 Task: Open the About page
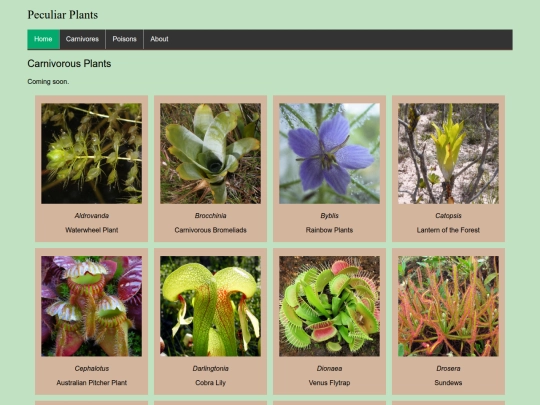point(159,39)
